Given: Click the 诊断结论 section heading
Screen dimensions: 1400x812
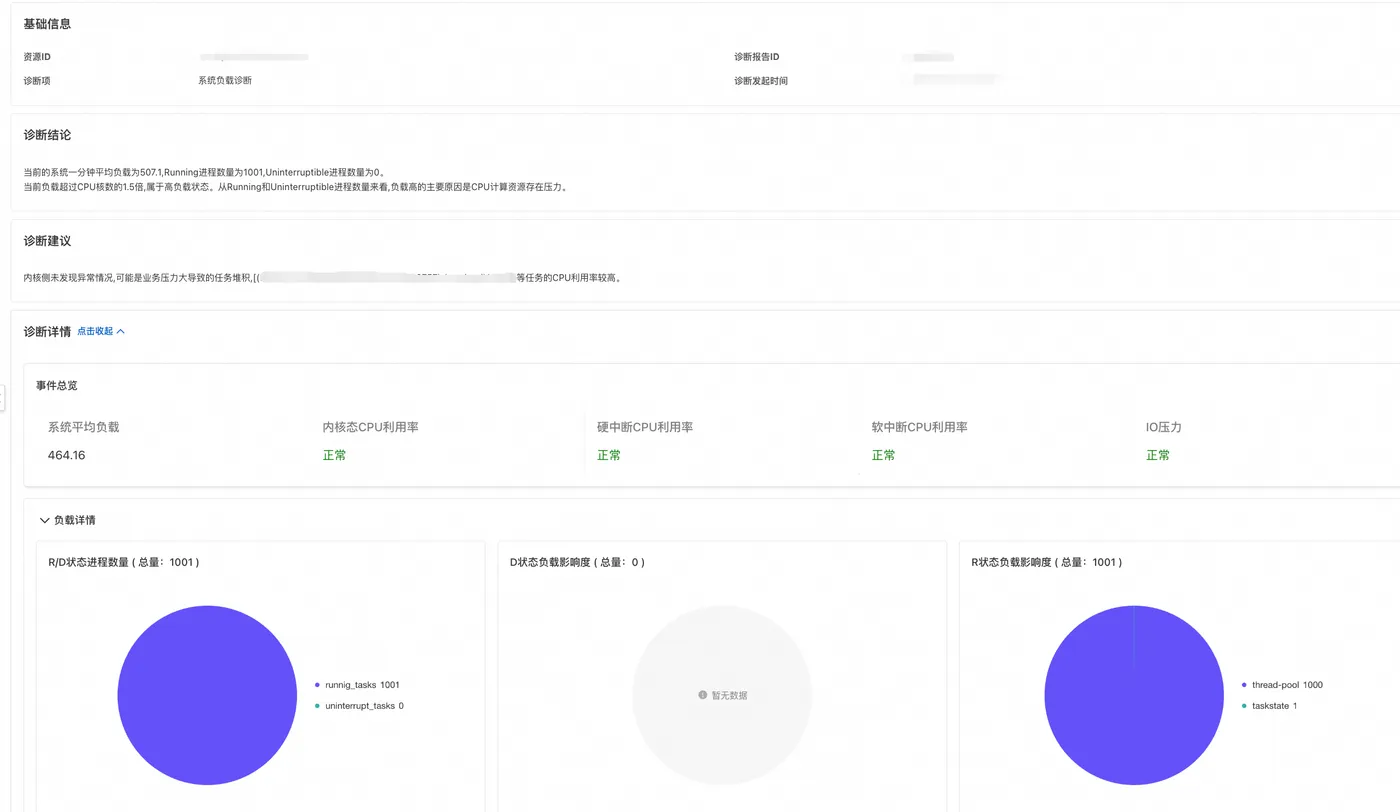Looking at the screenshot, I should coord(47,135).
